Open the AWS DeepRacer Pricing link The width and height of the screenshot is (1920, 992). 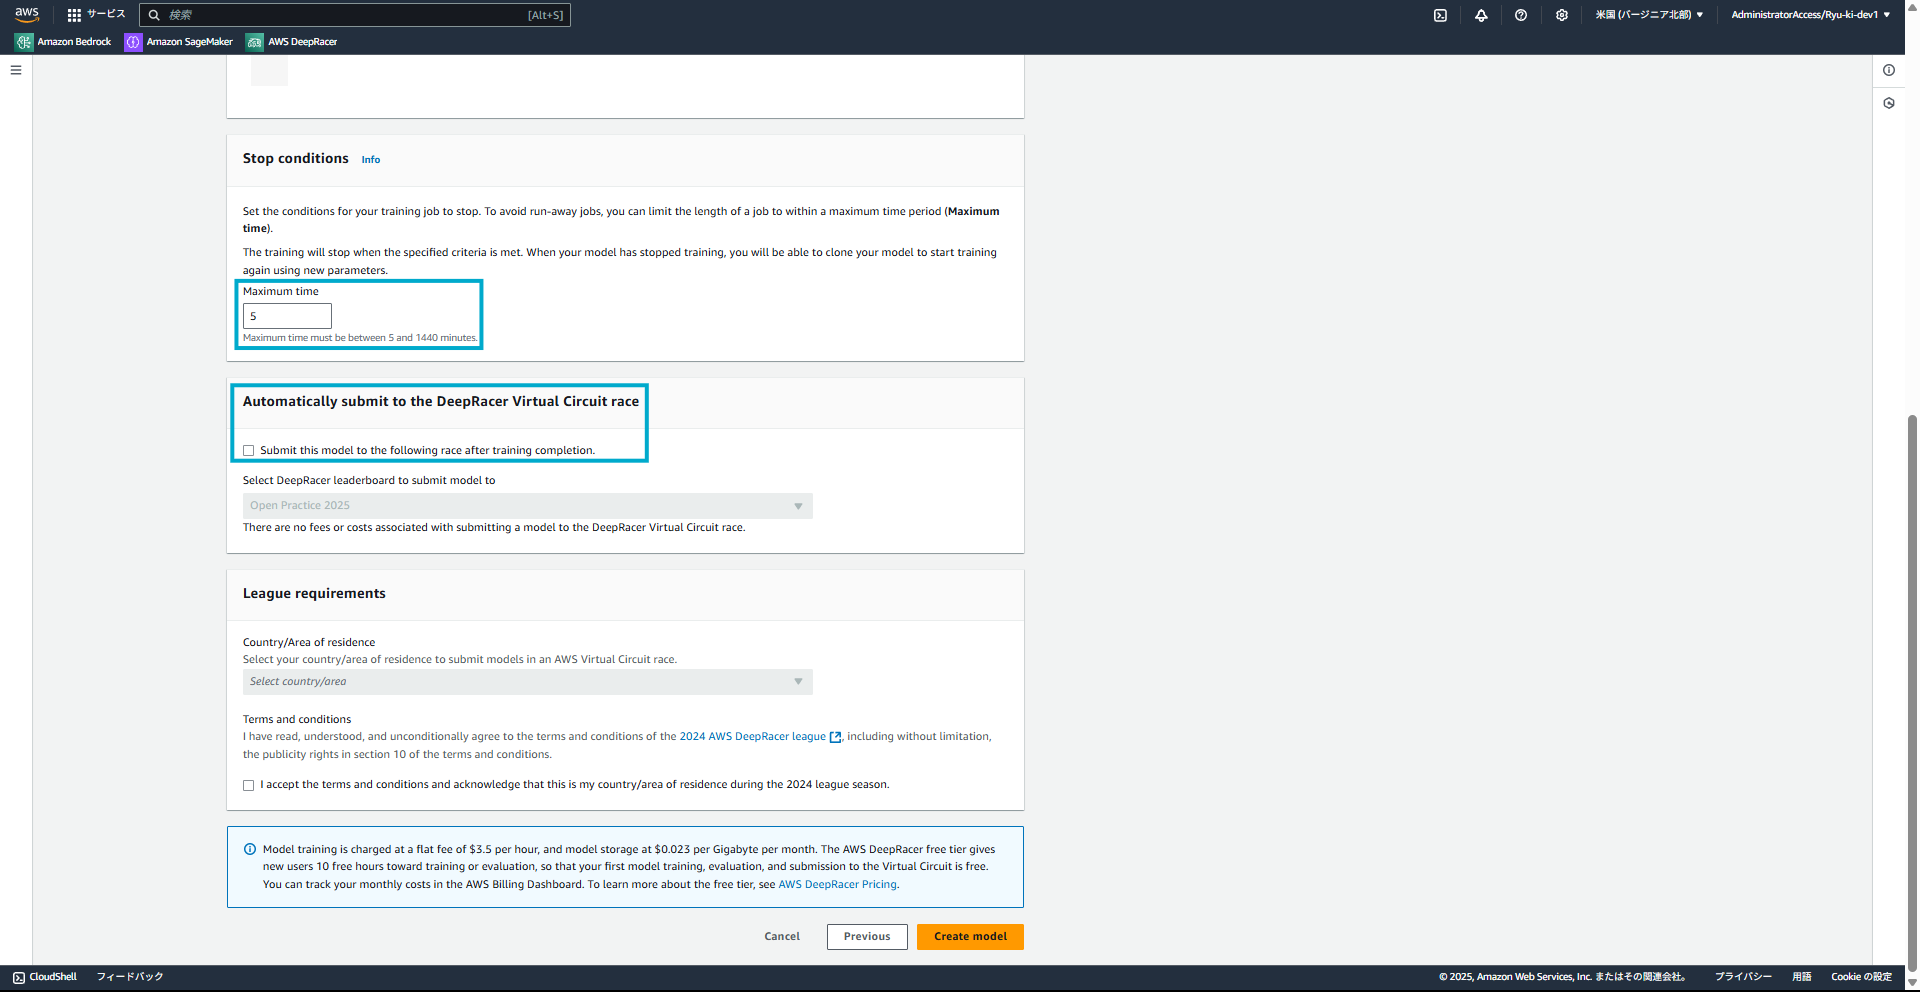pos(837,885)
